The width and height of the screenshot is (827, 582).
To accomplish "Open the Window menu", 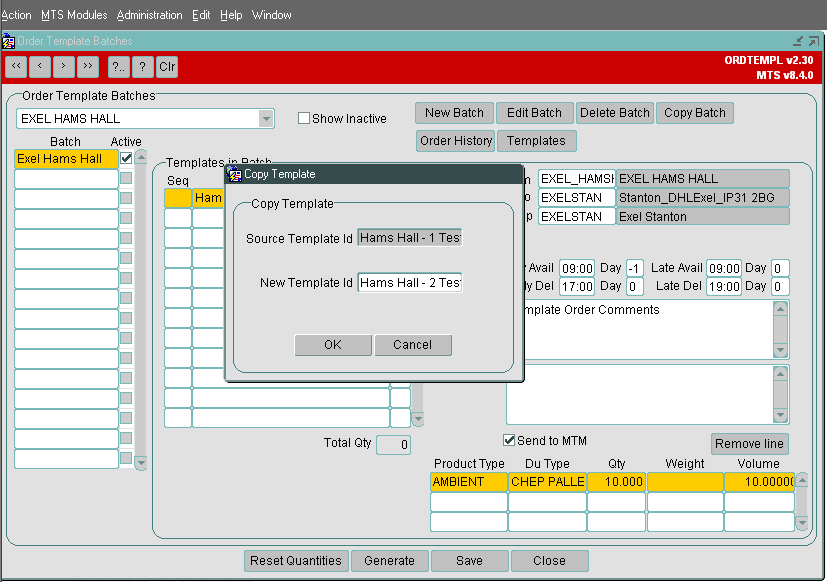I will point(272,15).
